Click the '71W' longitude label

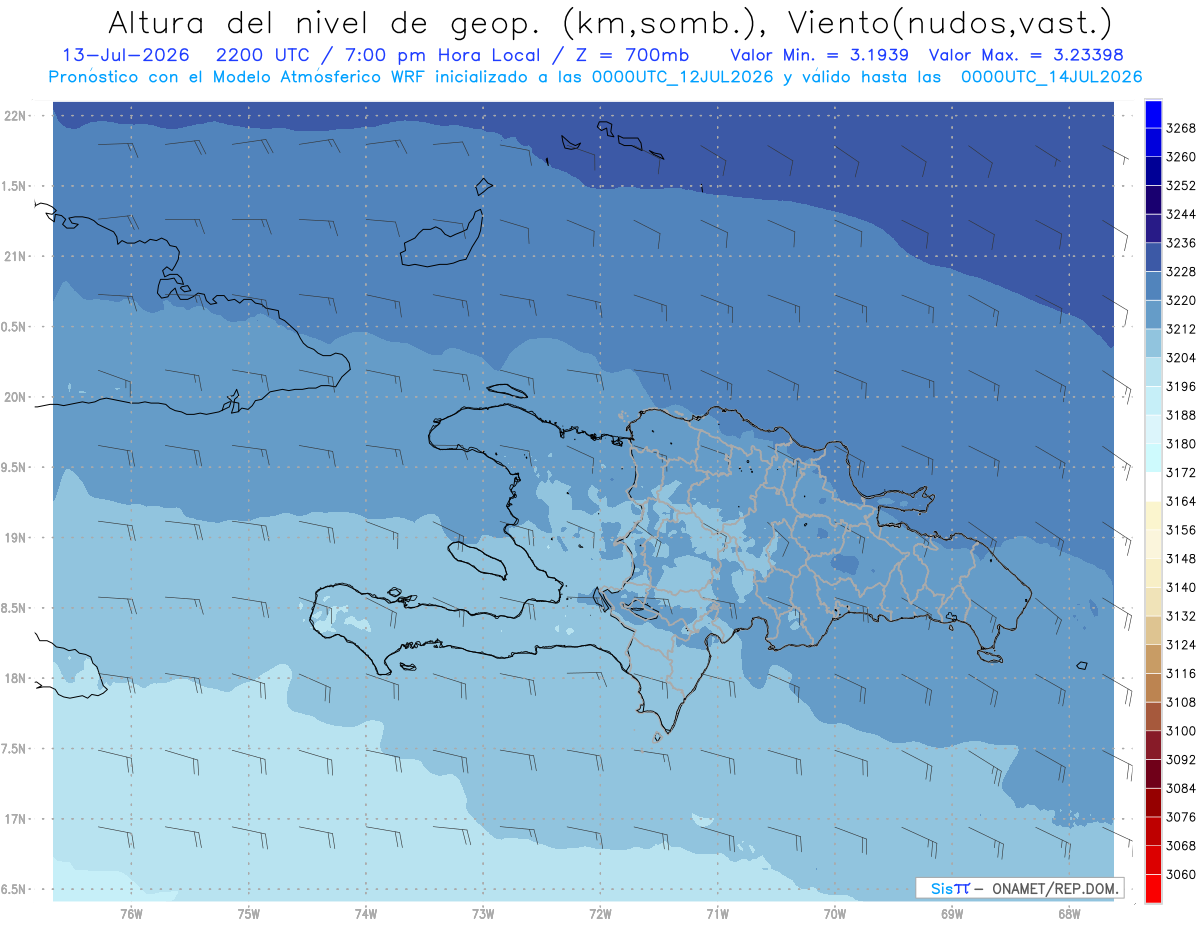[717, 914]
